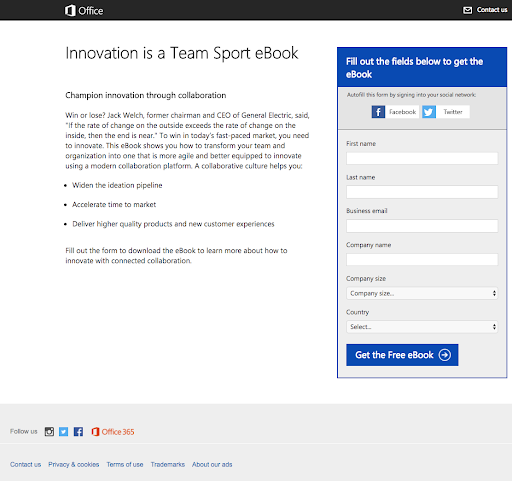This screenshot has width=512, height=481.
Task: Focus the Last name text field
Action: coord(422,192)
